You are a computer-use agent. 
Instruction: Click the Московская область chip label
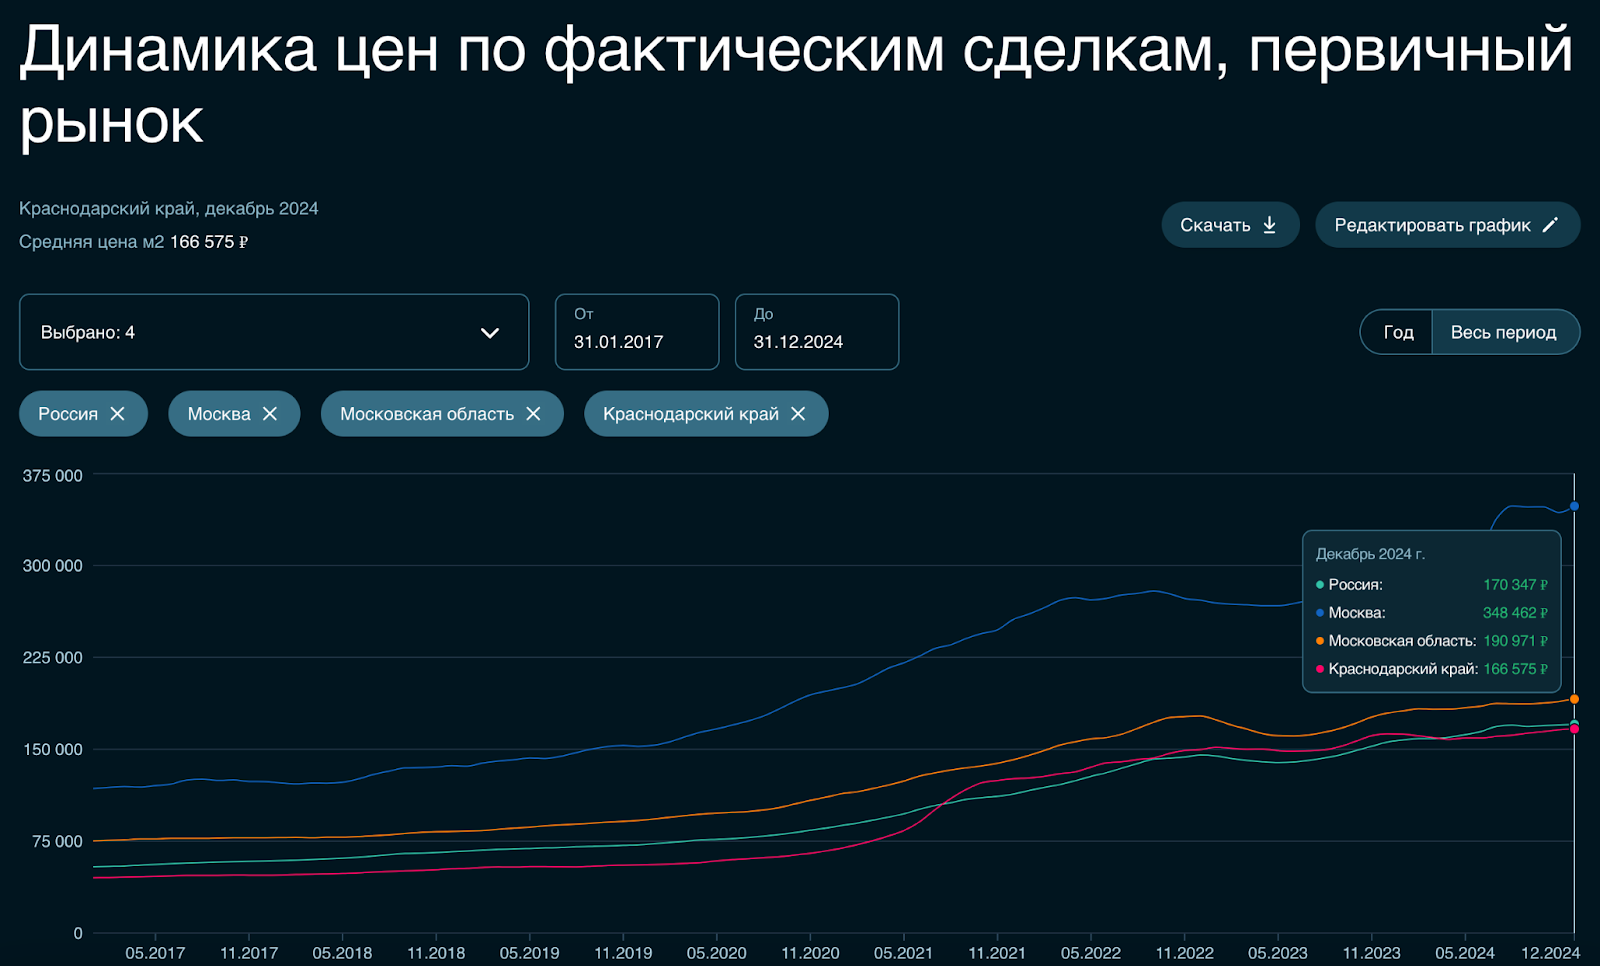[x=427, y=414]
